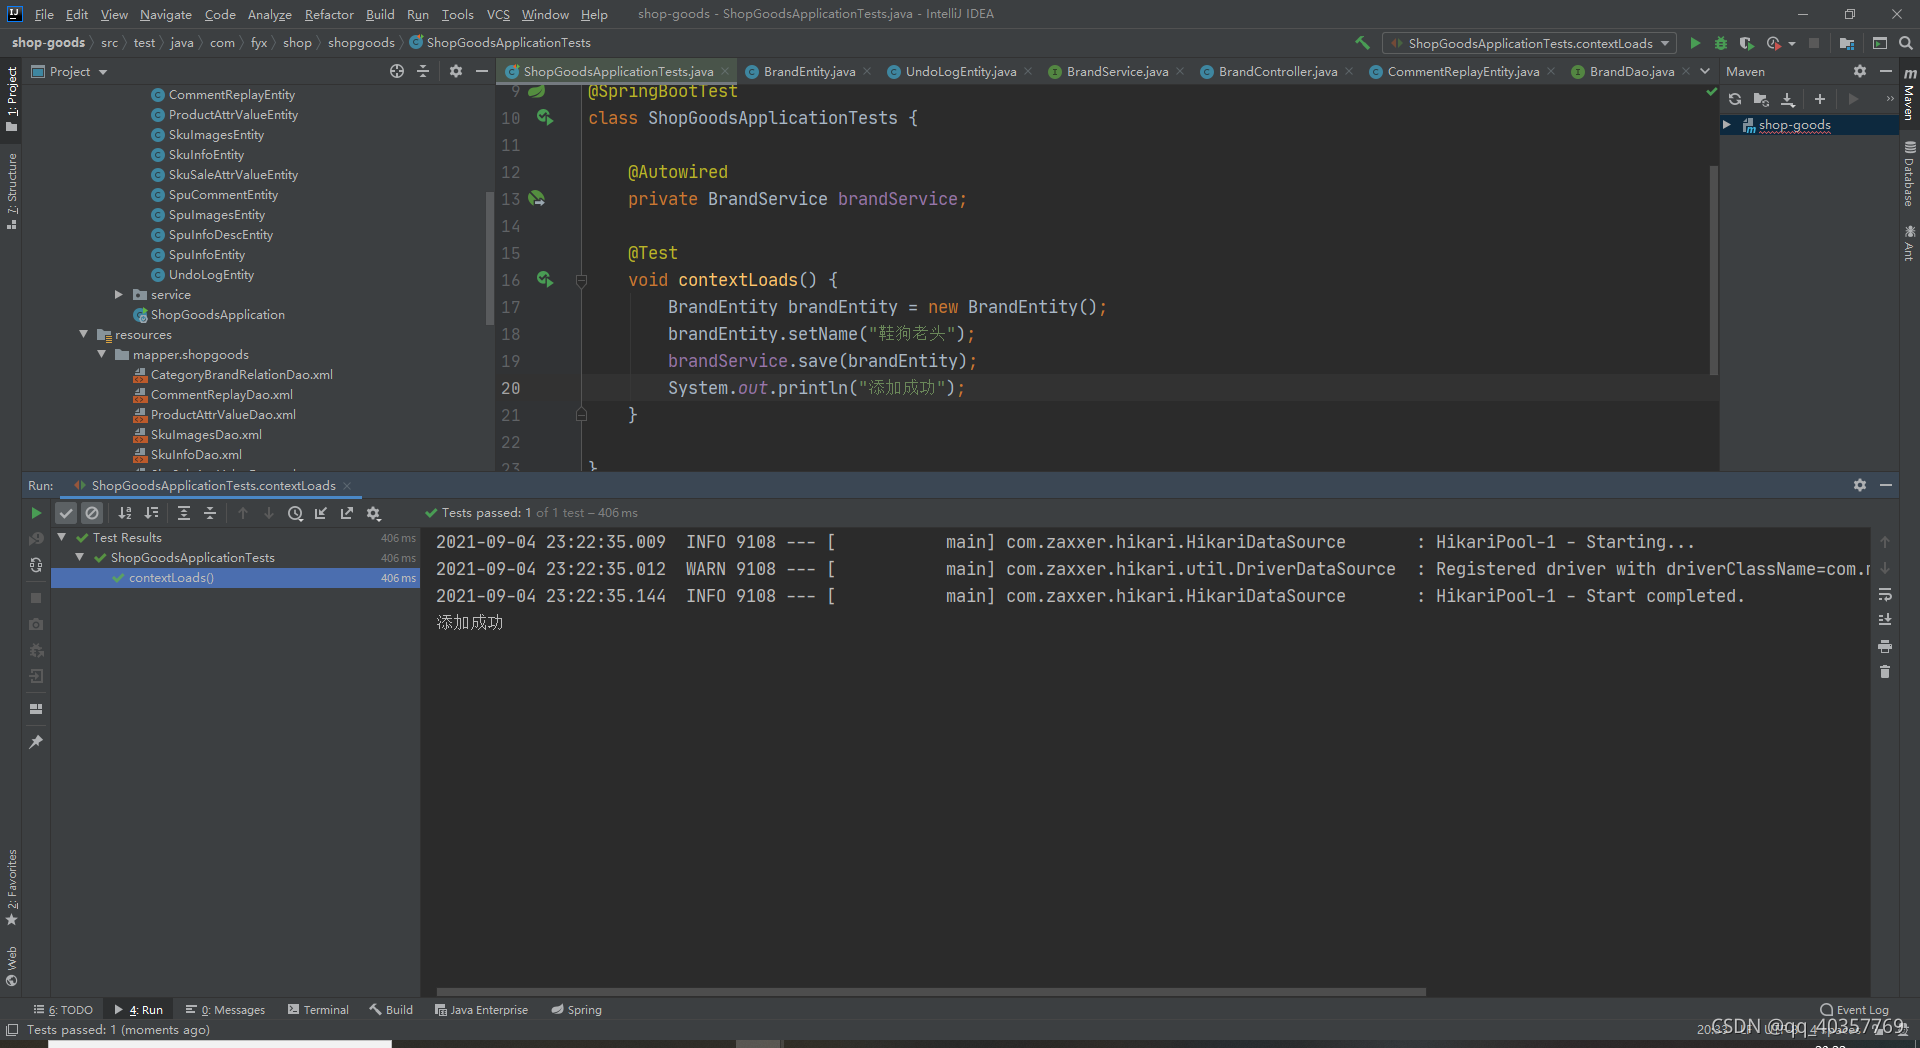Open the Refactor menu
The height and width of the screenshot is (1048, 1920).
(329, 14)
